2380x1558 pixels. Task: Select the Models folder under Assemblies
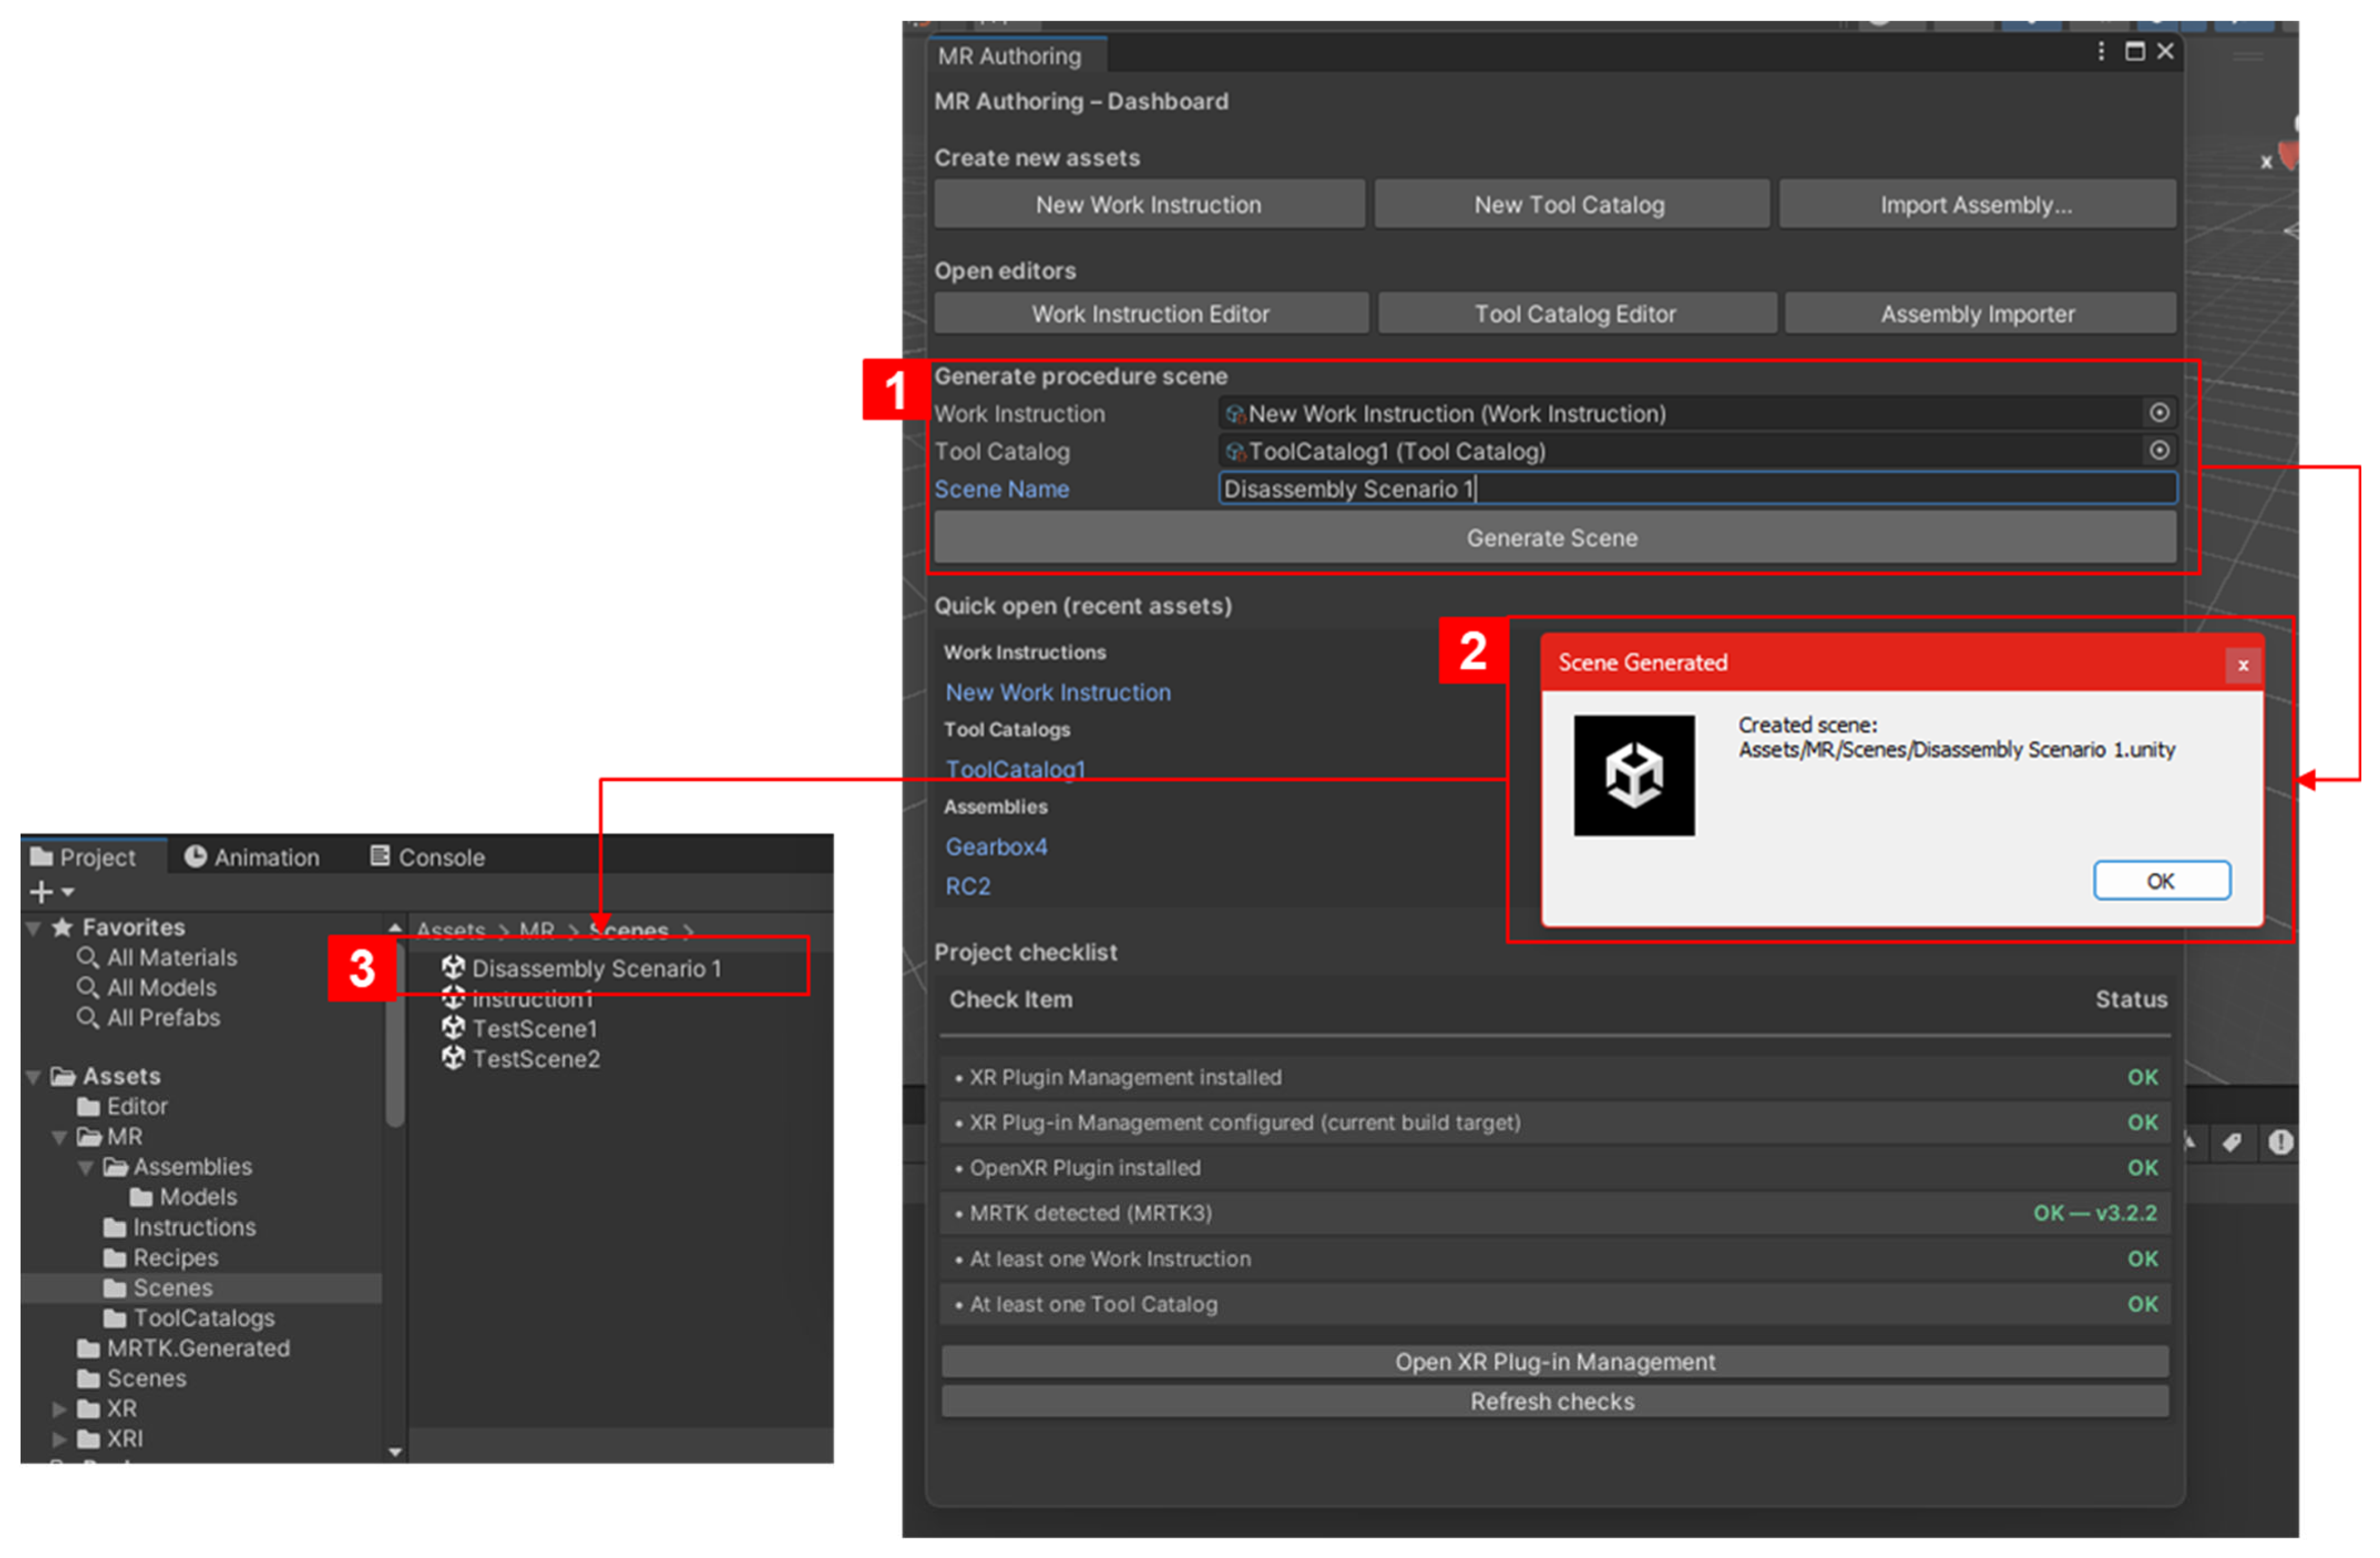tap(184, 1198)
